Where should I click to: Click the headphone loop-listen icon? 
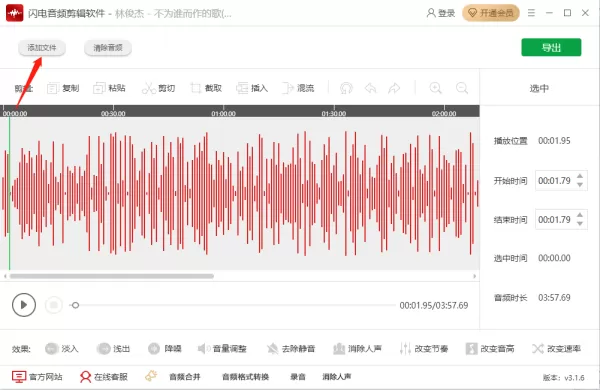346,88
